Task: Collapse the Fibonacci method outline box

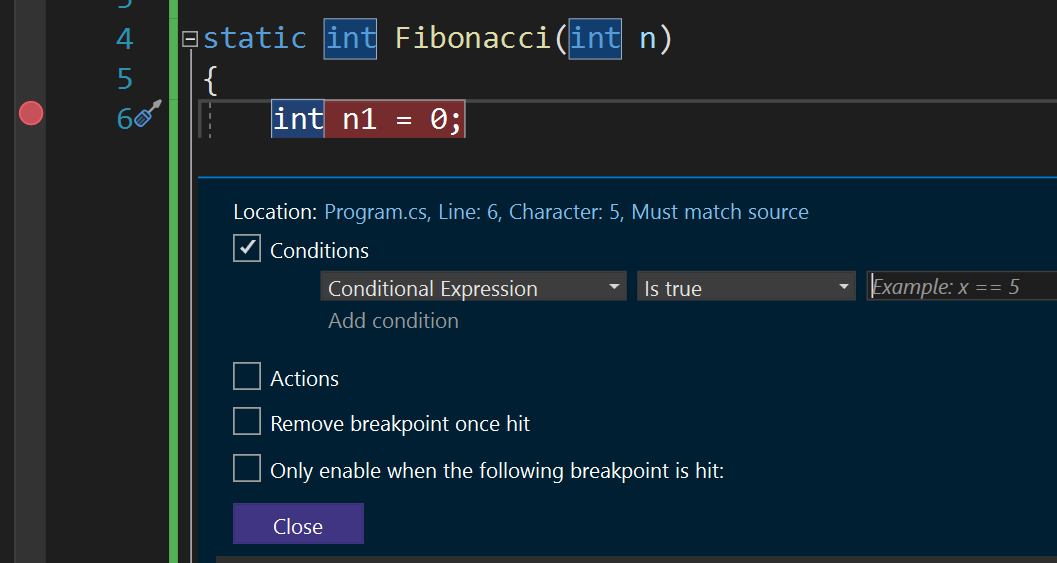Action: click(190, 40)
